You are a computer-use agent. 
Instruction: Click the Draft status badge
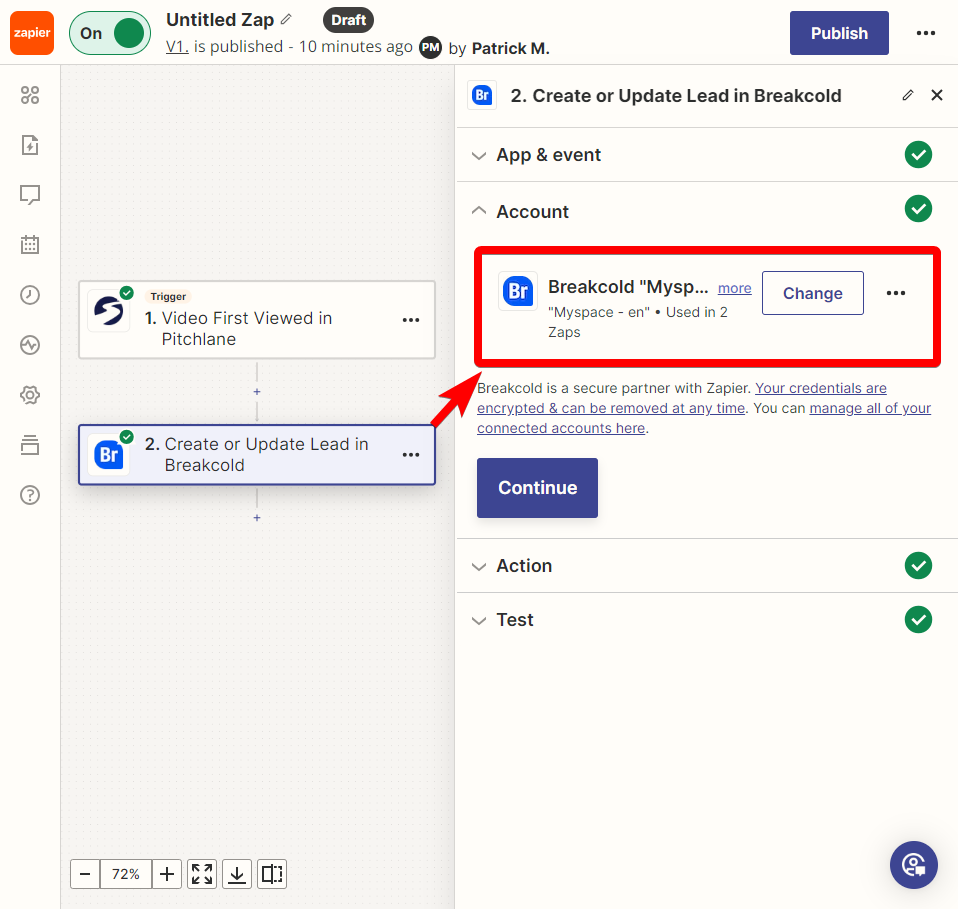coord(348,20)
